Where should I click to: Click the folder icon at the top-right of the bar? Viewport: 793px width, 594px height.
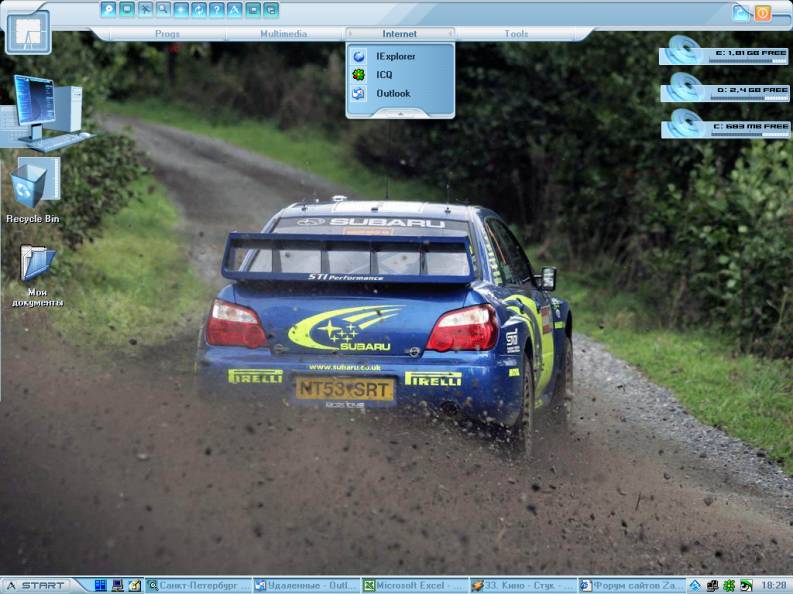pos(741,13)
